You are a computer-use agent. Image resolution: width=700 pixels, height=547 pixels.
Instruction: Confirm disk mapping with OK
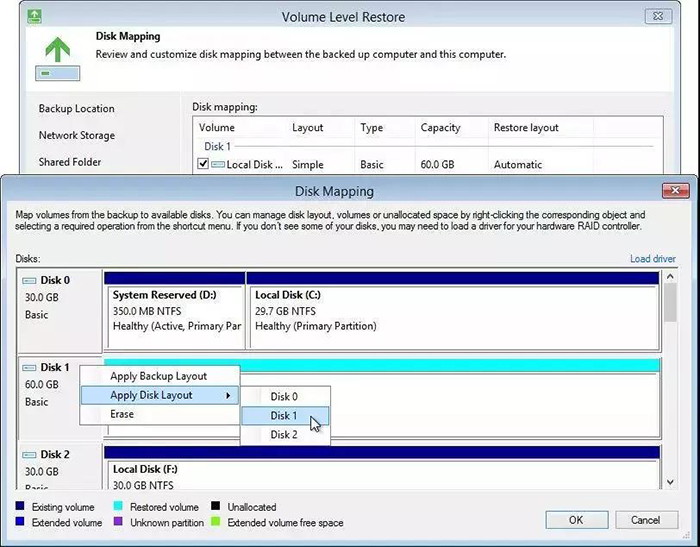point(576,520)
